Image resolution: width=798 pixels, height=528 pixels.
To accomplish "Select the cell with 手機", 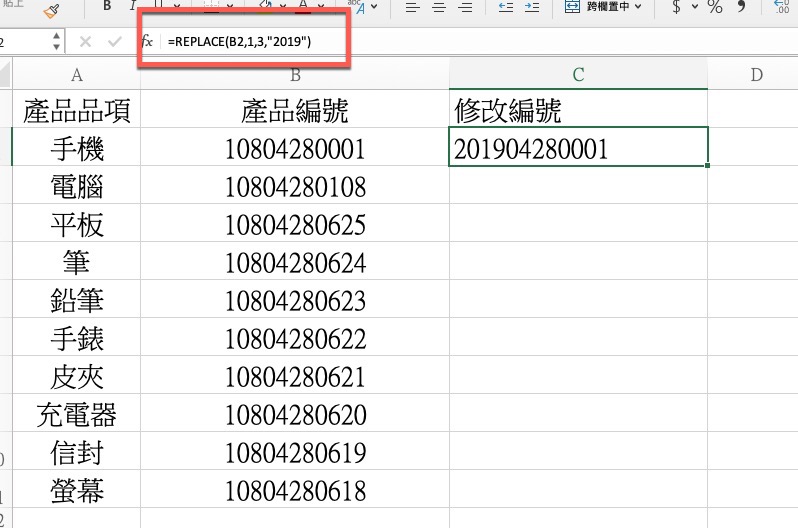I will (x=76, y=147).
